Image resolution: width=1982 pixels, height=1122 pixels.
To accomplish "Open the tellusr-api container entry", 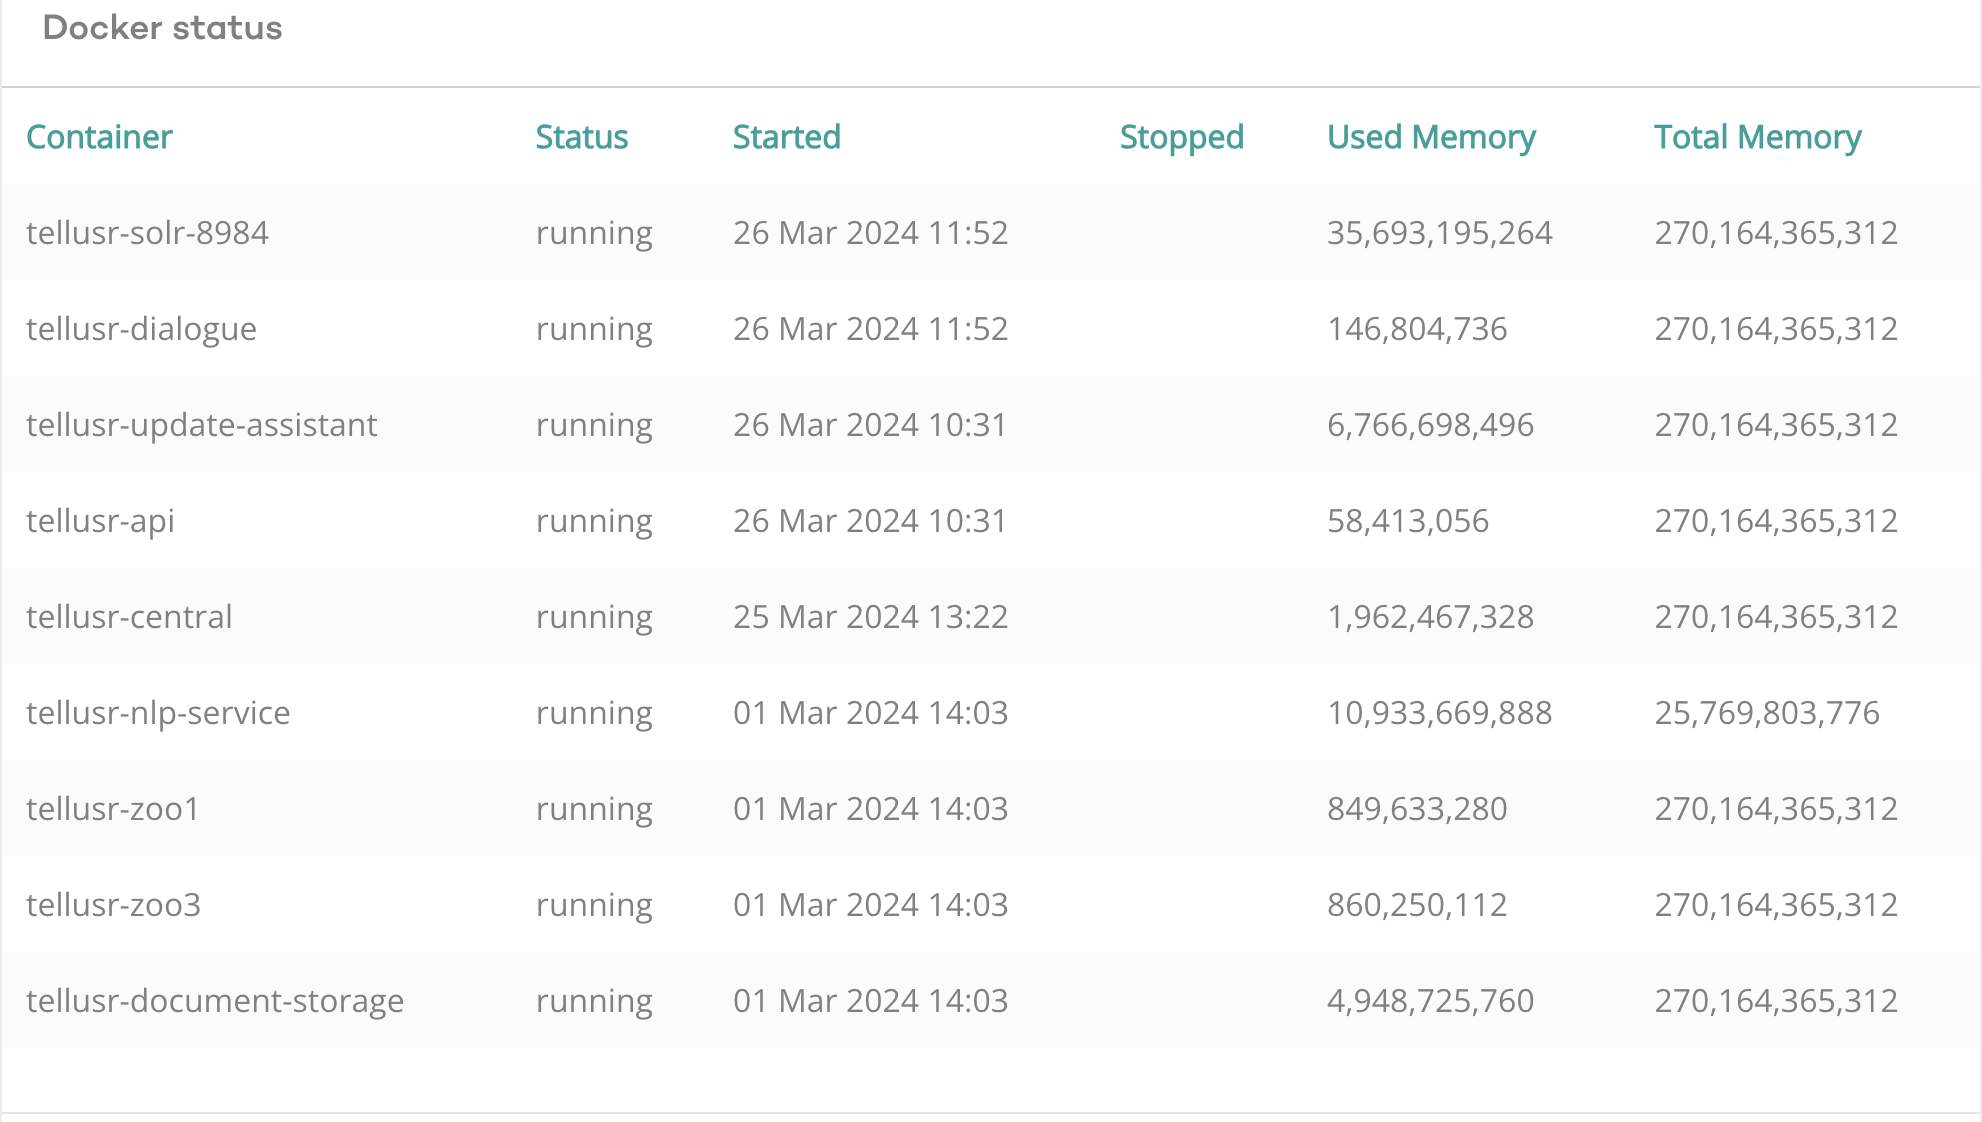I will (x=101, y=521).
